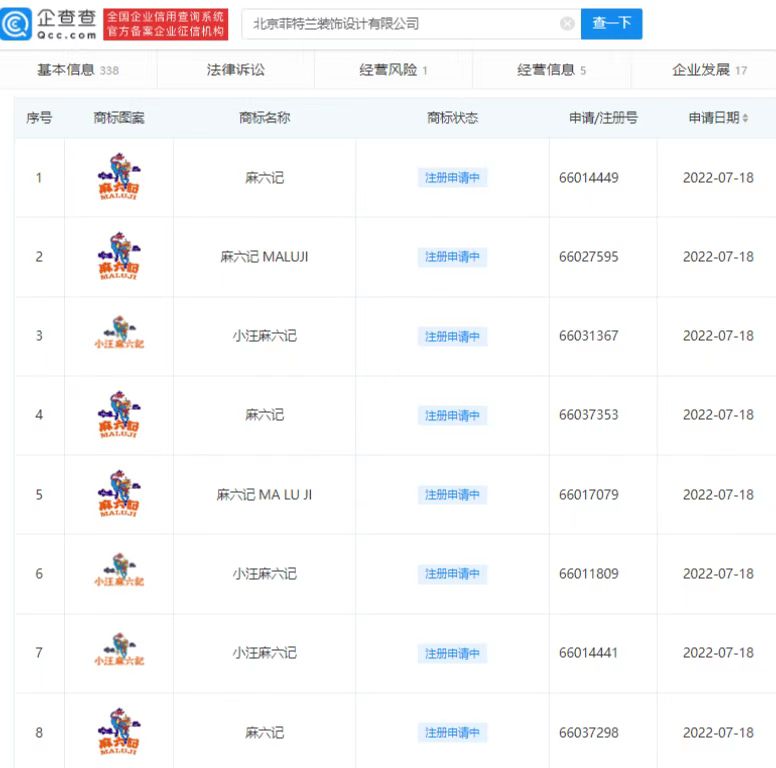Image resolution: width=776 pixels, height=768 pixels.
Task: Click the red 全国企业信用查询系统 banner
Action: [x=165, y=24]
